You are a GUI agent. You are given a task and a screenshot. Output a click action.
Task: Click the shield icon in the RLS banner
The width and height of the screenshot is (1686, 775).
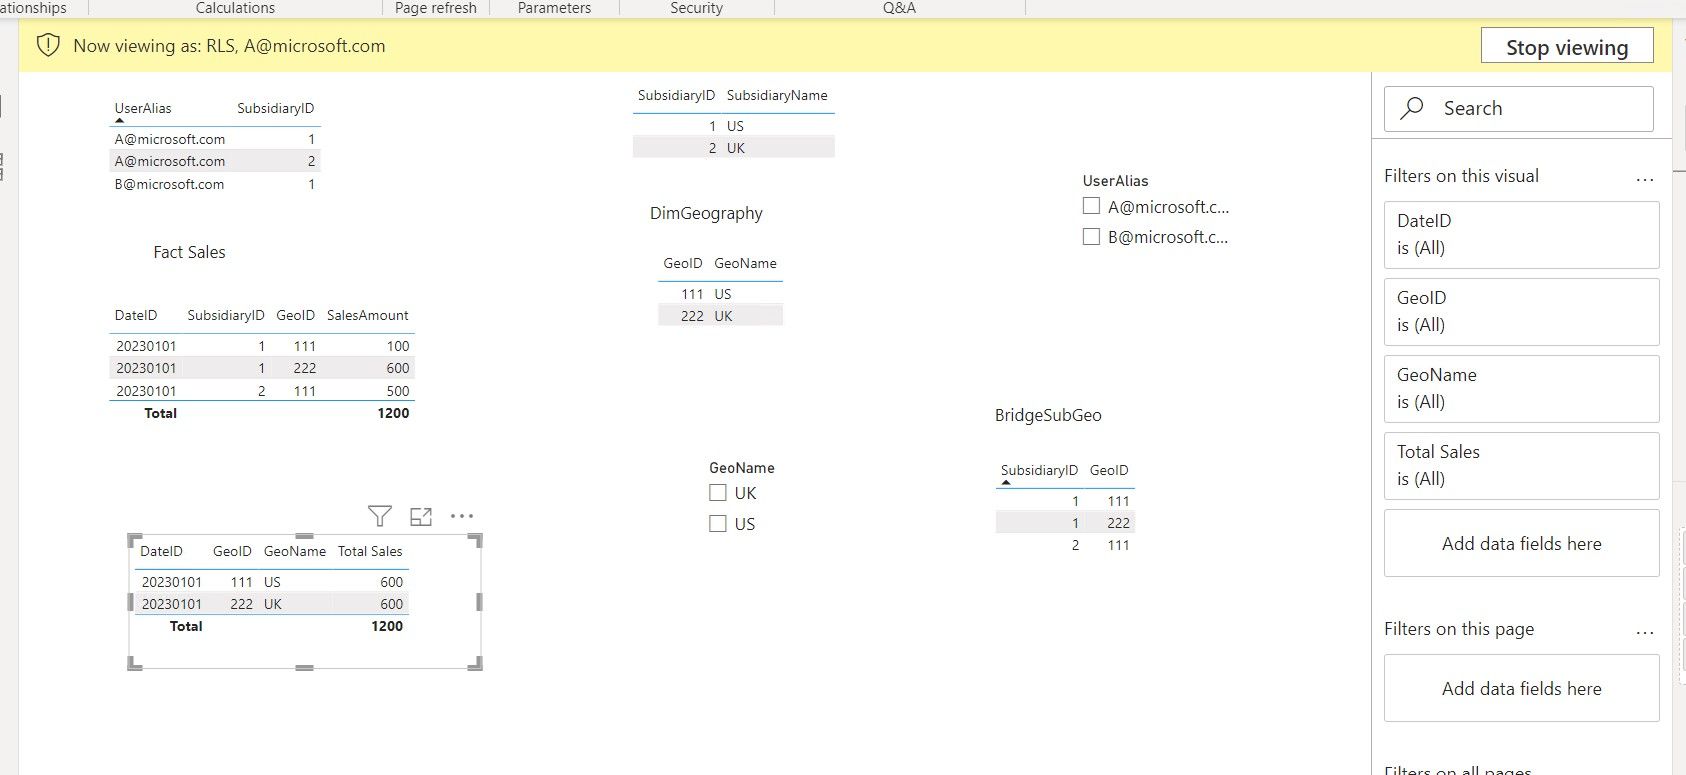48,46
